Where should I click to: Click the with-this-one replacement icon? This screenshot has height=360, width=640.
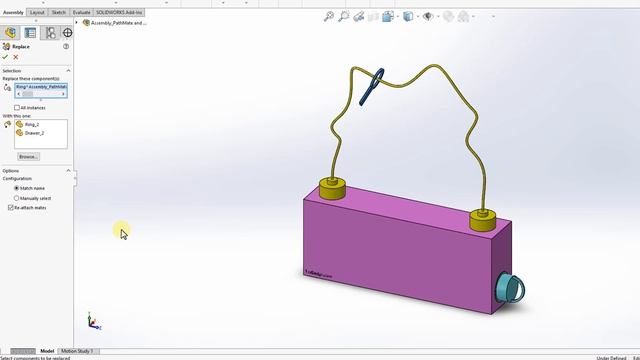coord(7,124)
